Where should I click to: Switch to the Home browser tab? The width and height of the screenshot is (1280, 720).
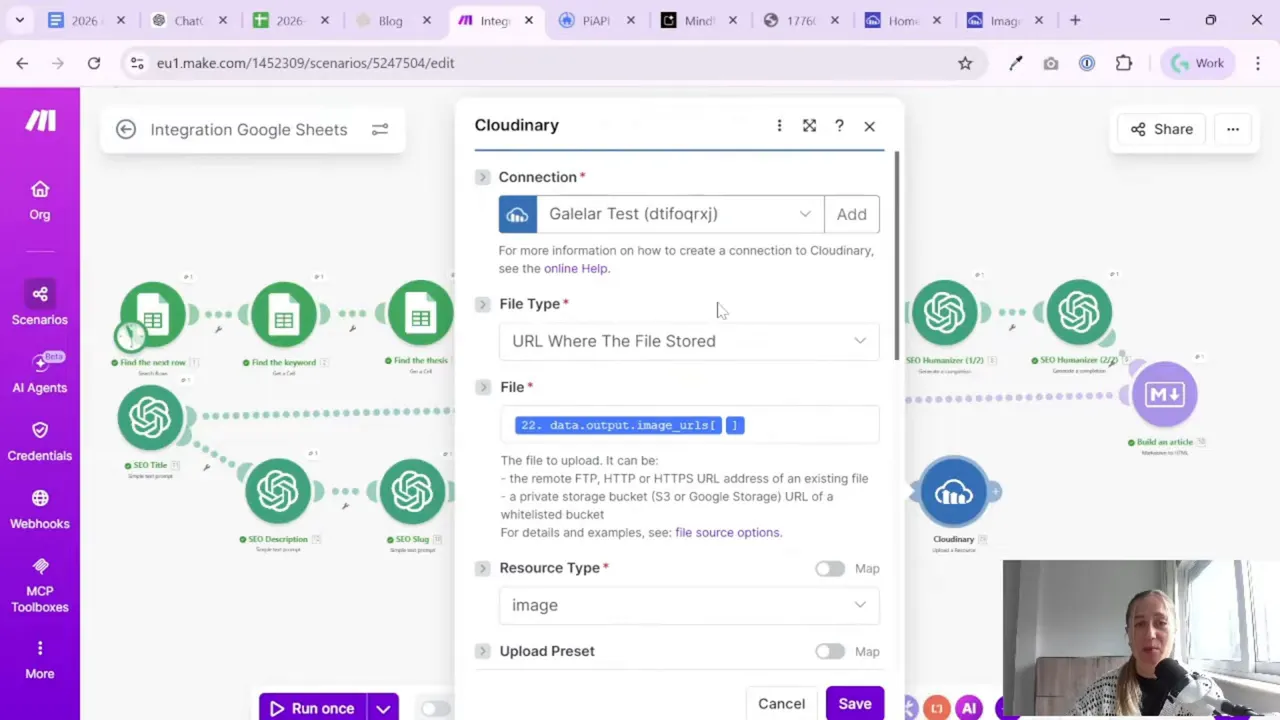(x=901, y=20)
